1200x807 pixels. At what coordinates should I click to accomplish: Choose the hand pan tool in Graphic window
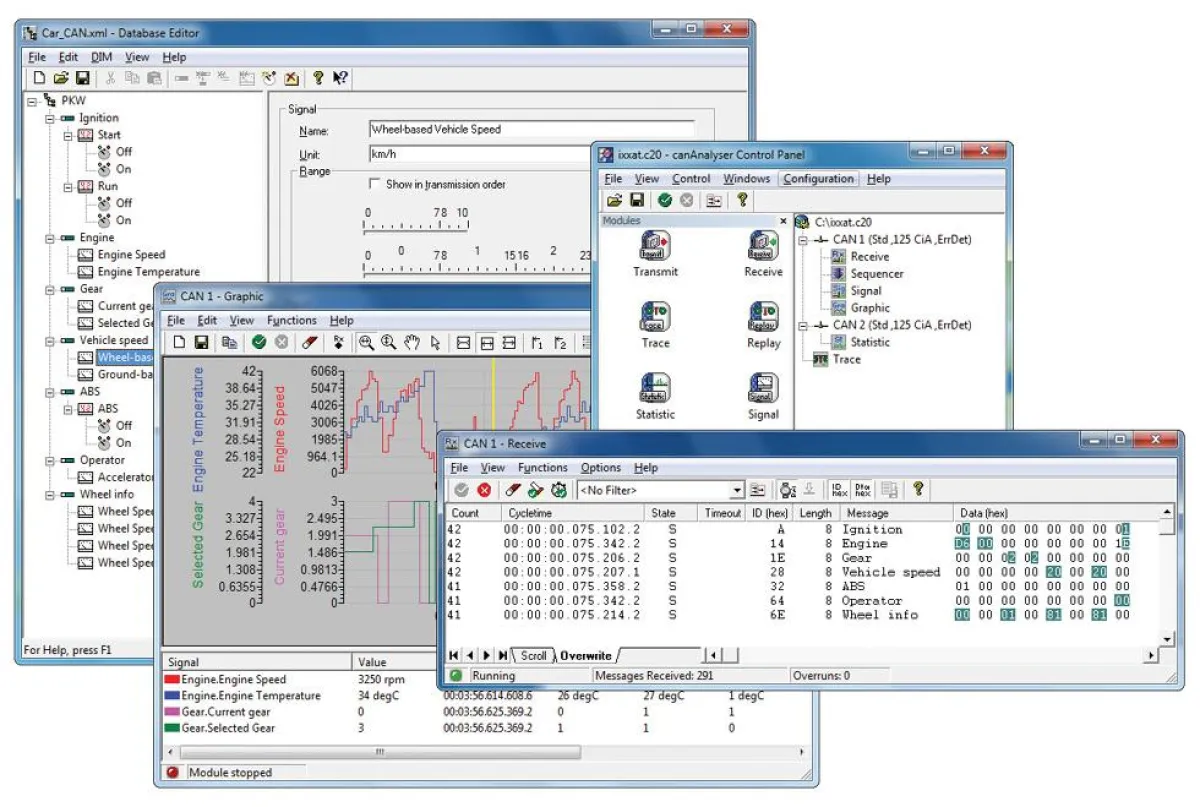pos(411,342)
